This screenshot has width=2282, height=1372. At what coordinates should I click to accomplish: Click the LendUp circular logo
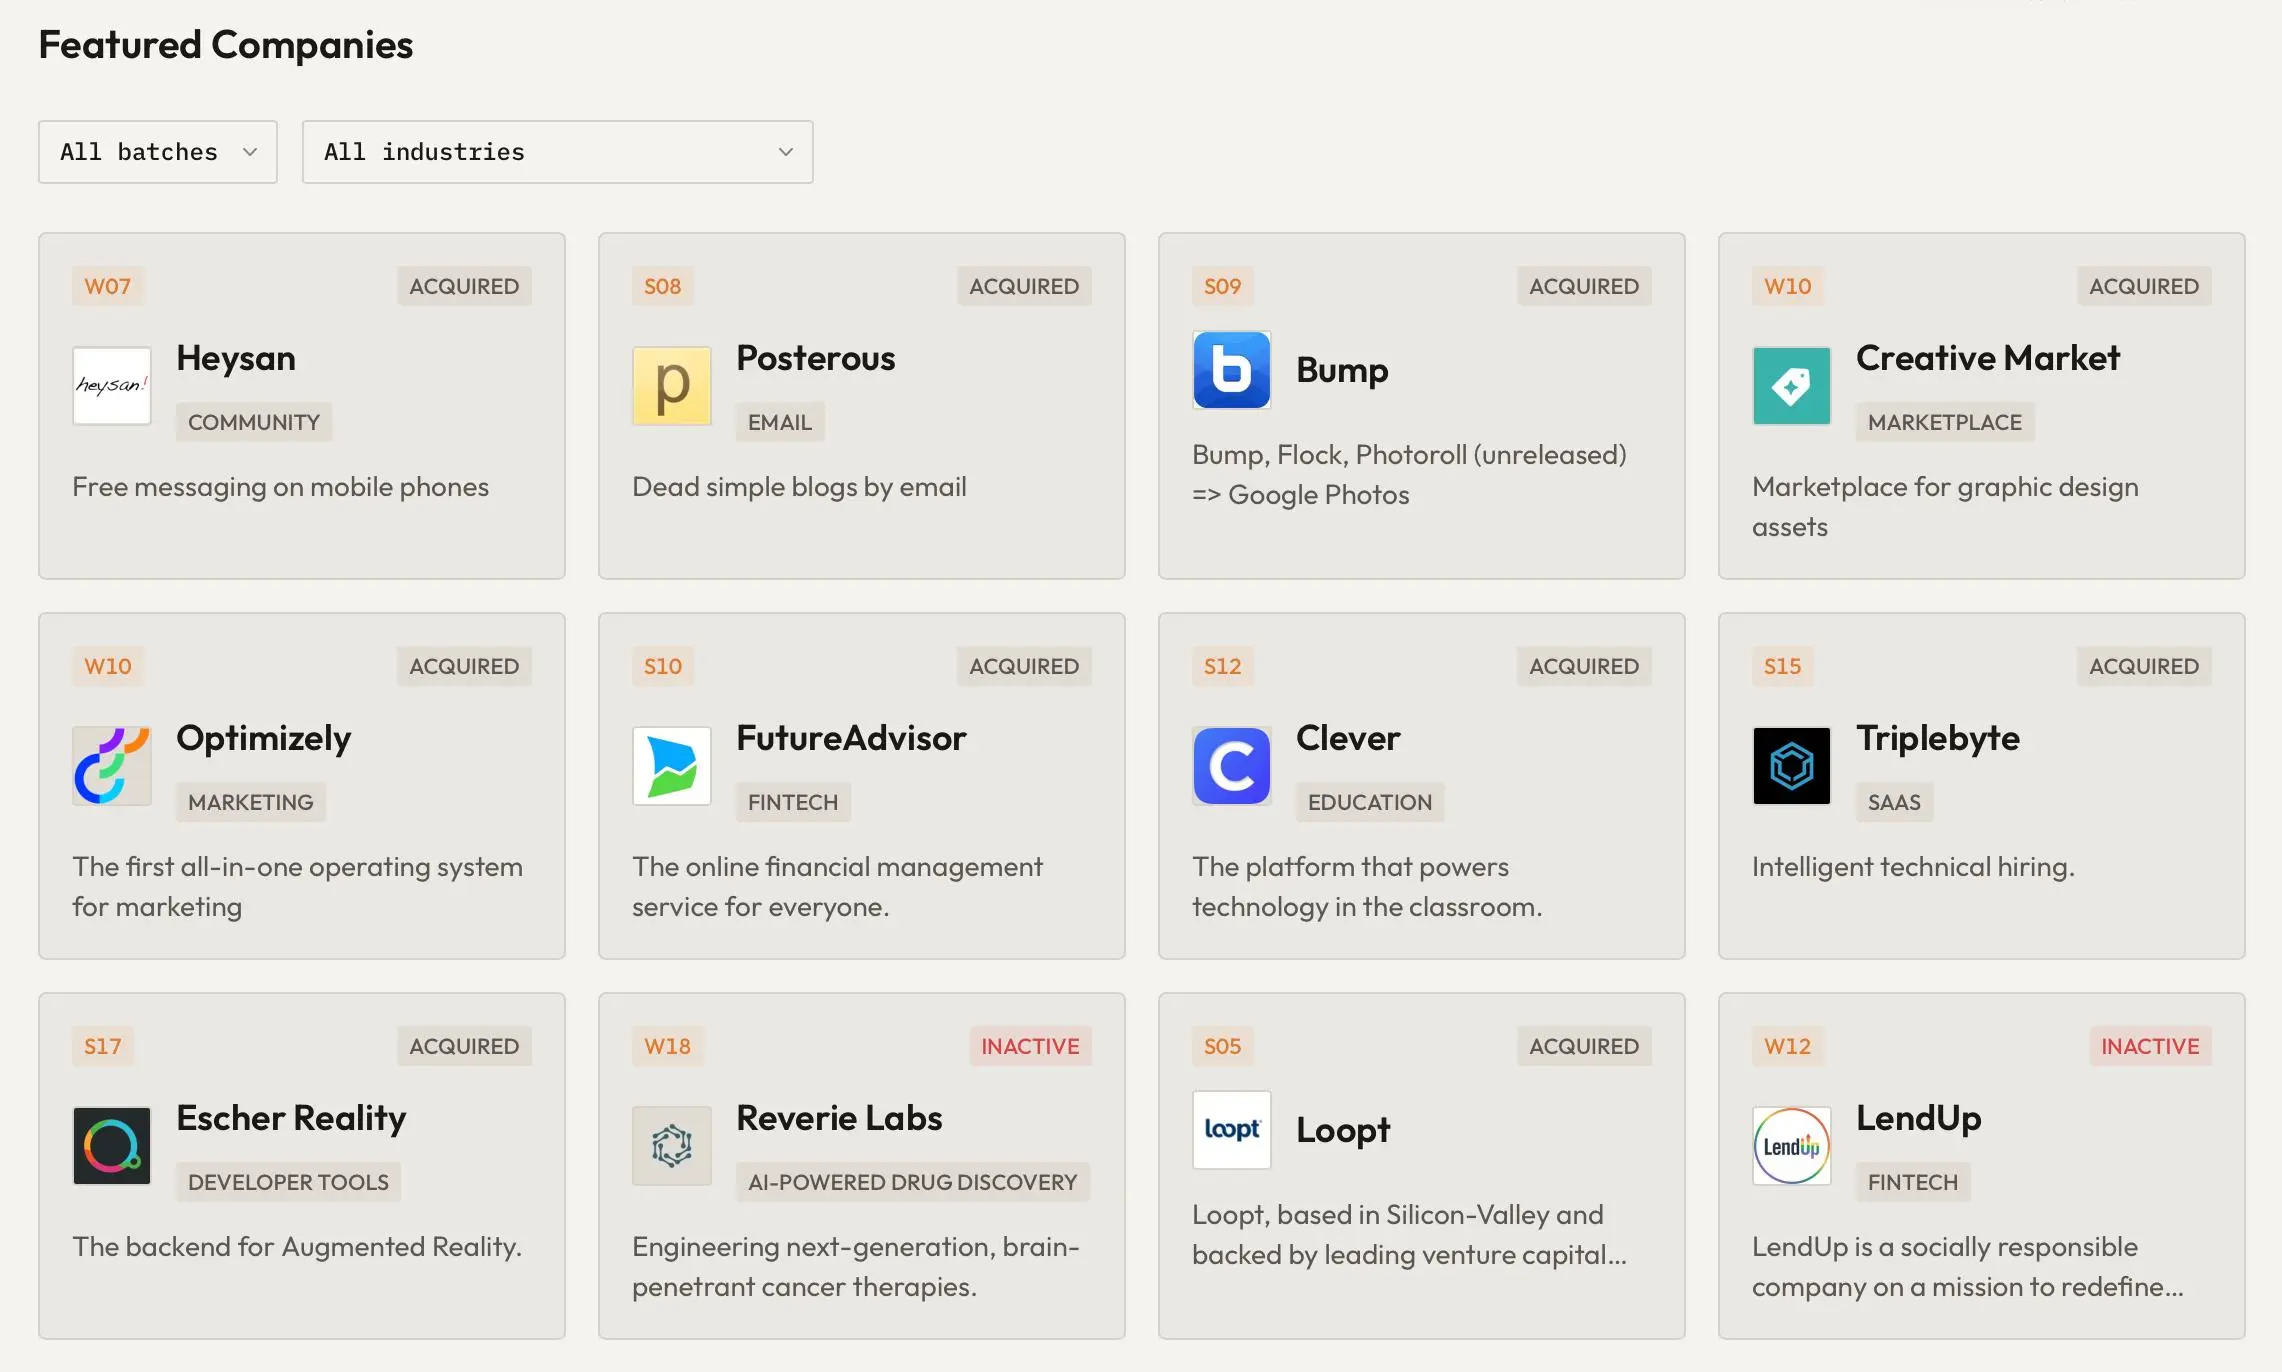point(1792,1146)
